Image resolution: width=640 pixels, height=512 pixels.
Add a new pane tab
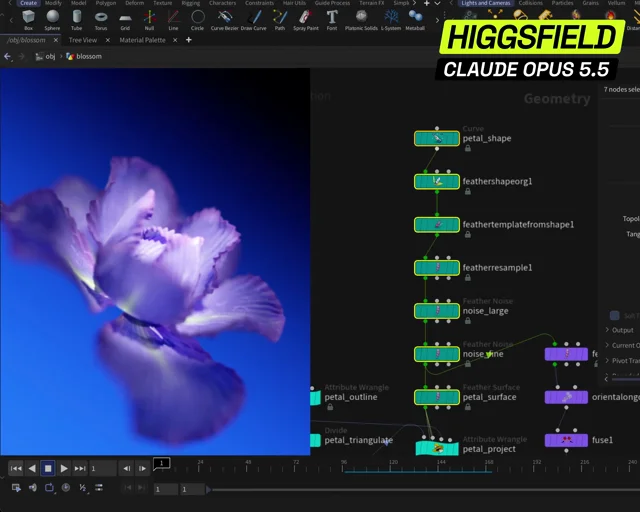[x=189, y=40]
